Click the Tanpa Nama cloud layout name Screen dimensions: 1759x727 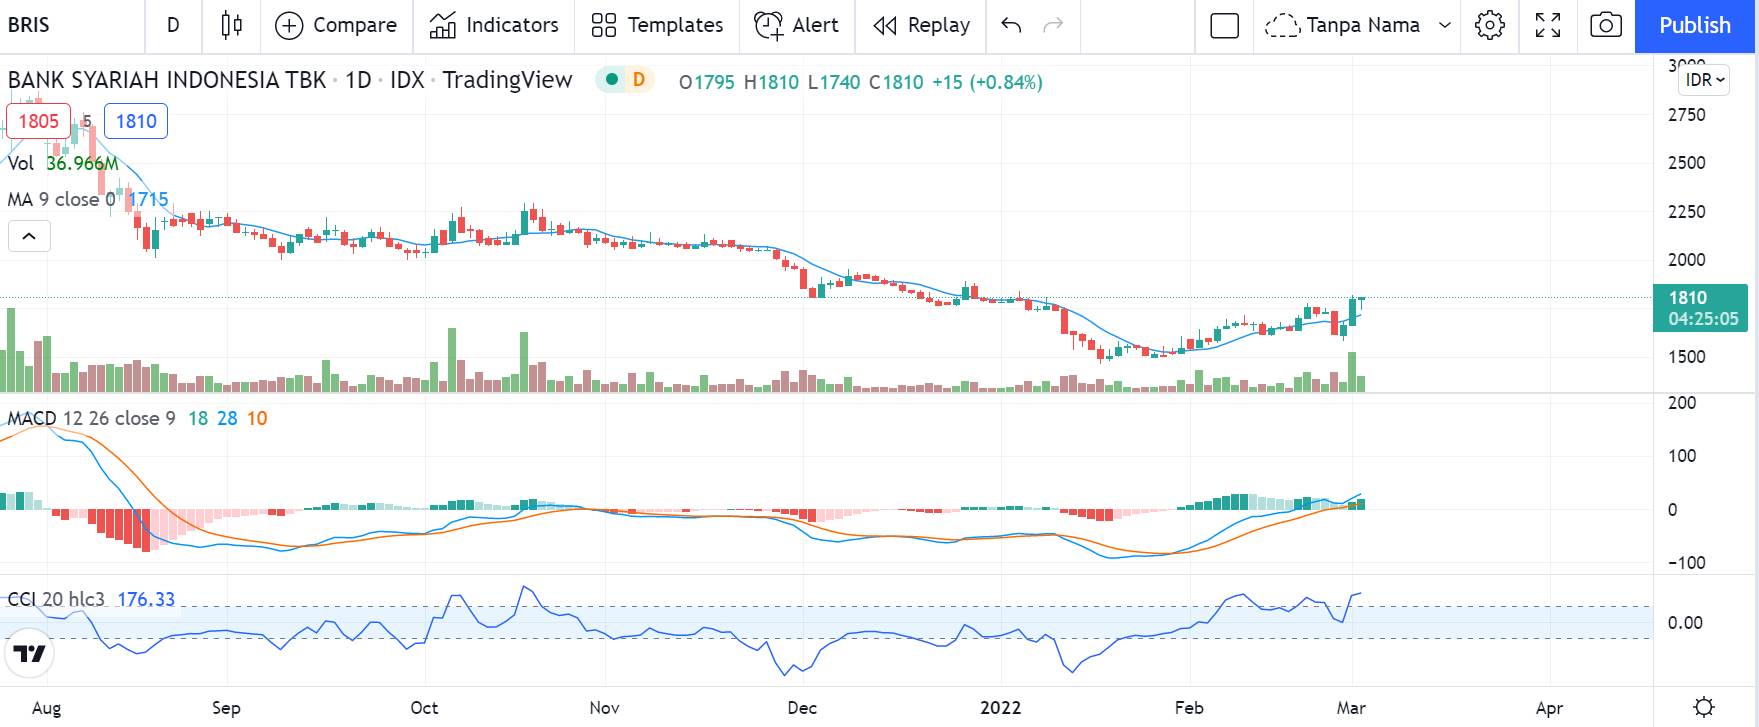pos(1343,25)
